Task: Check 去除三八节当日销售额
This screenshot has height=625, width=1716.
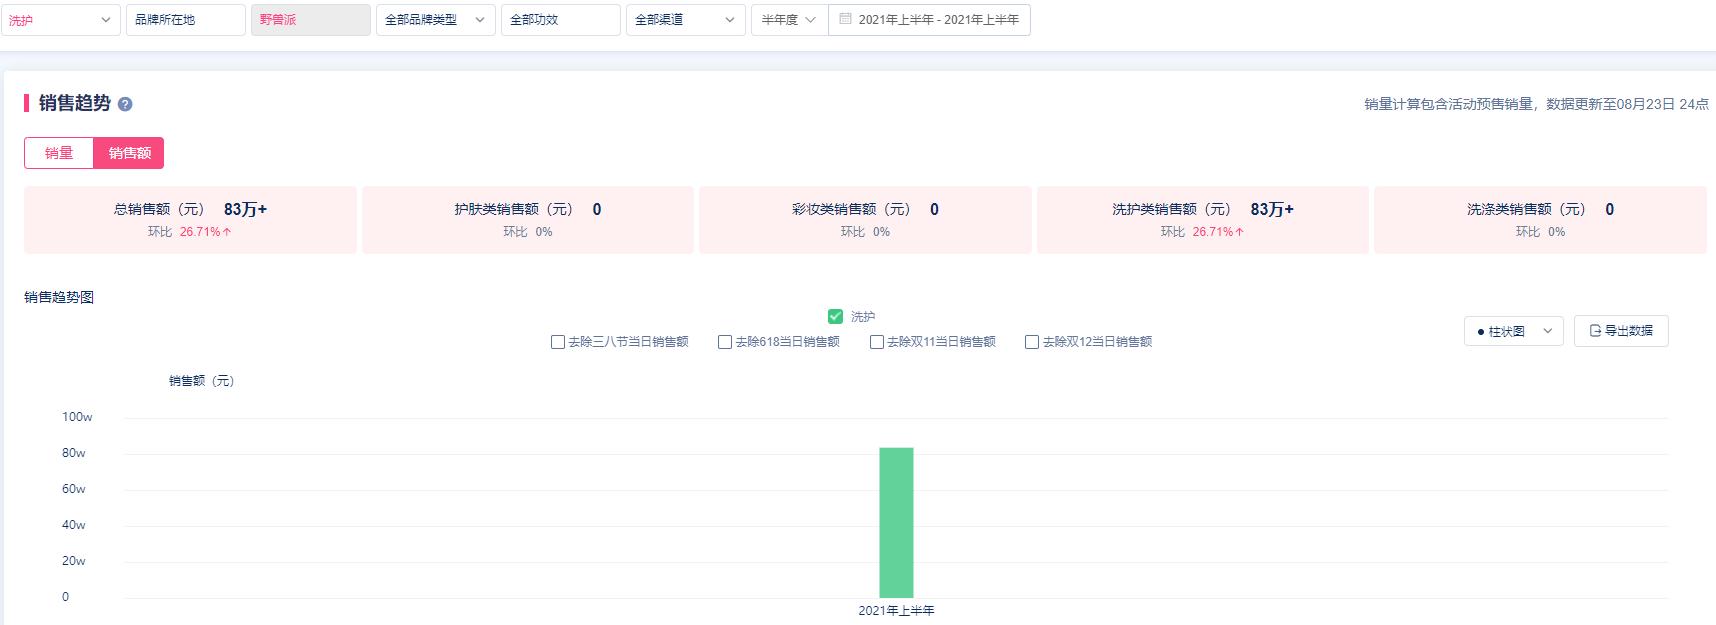Action: pyautogui.click(x=558, y=342)
